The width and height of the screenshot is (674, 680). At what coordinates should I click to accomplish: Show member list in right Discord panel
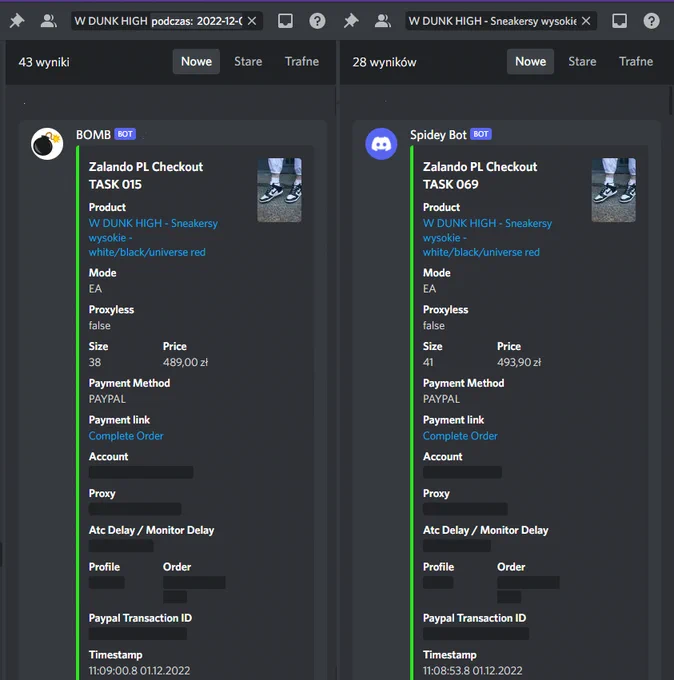(383, 21)
